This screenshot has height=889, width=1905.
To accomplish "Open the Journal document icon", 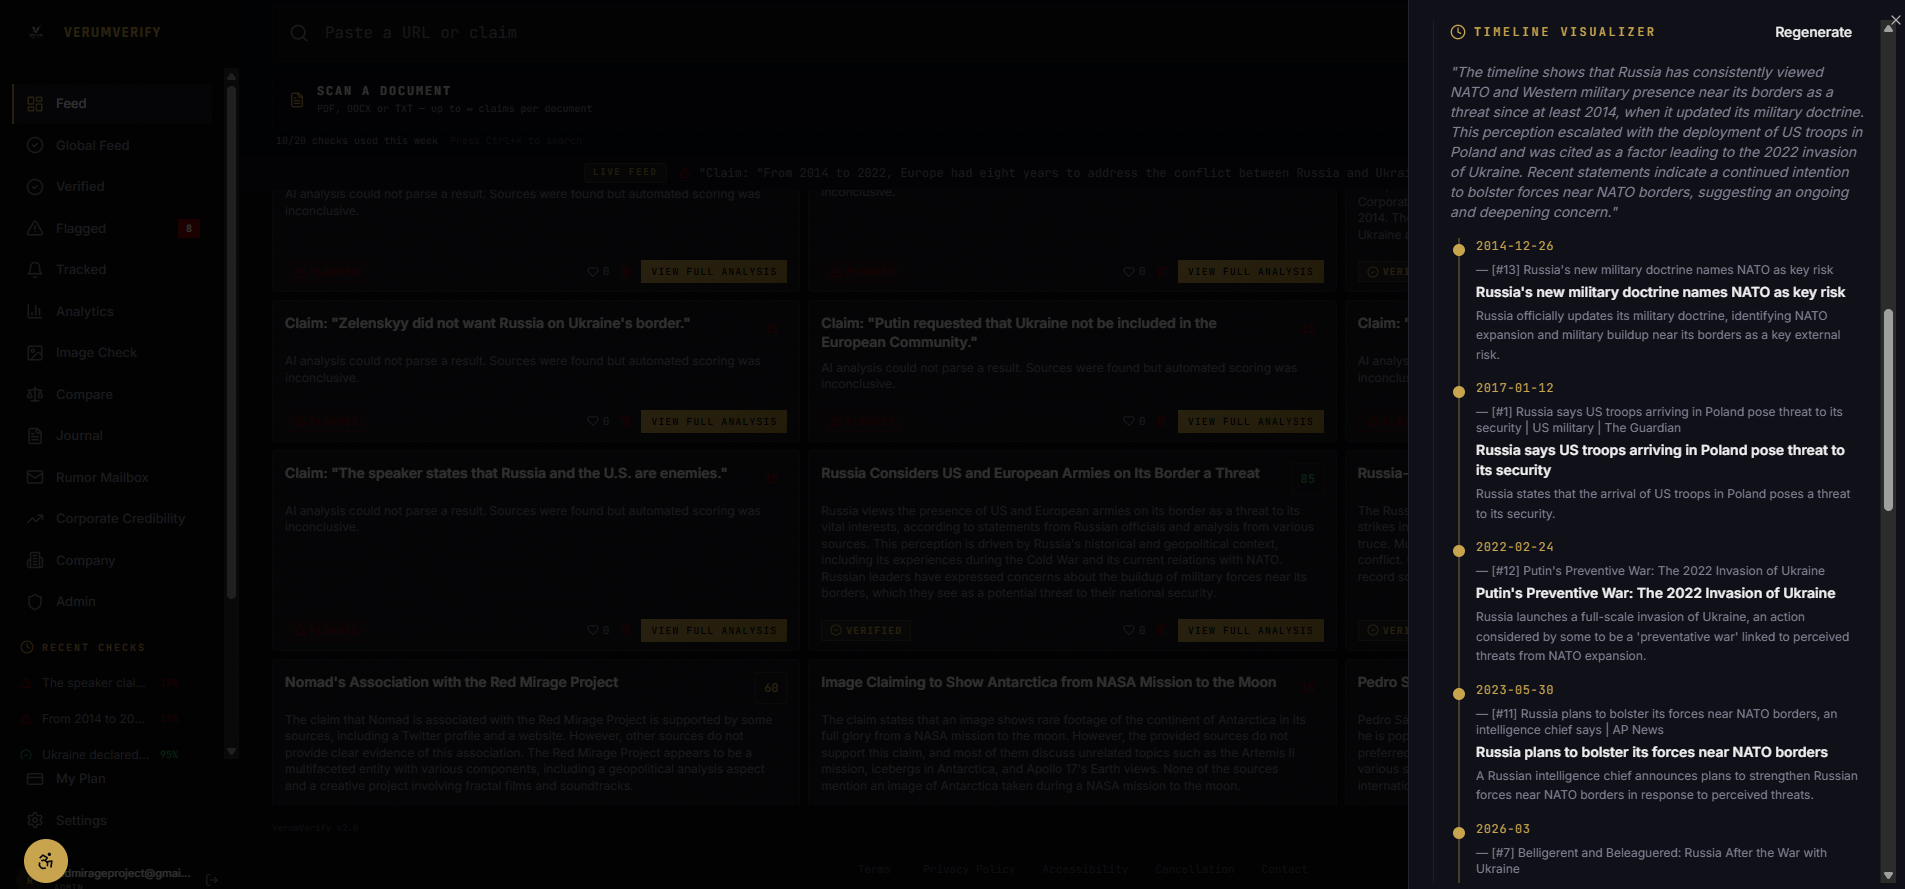I will 35,436.
